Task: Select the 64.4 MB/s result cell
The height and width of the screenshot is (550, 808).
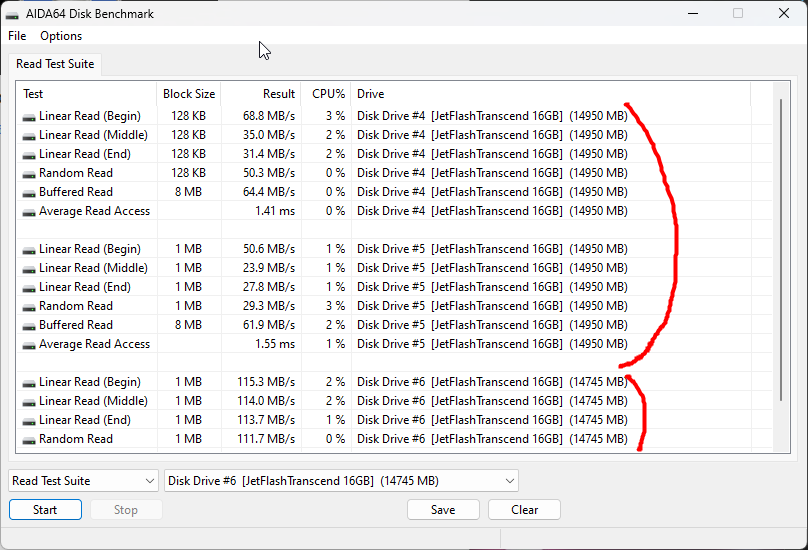Action: click(x=268, y=192)
